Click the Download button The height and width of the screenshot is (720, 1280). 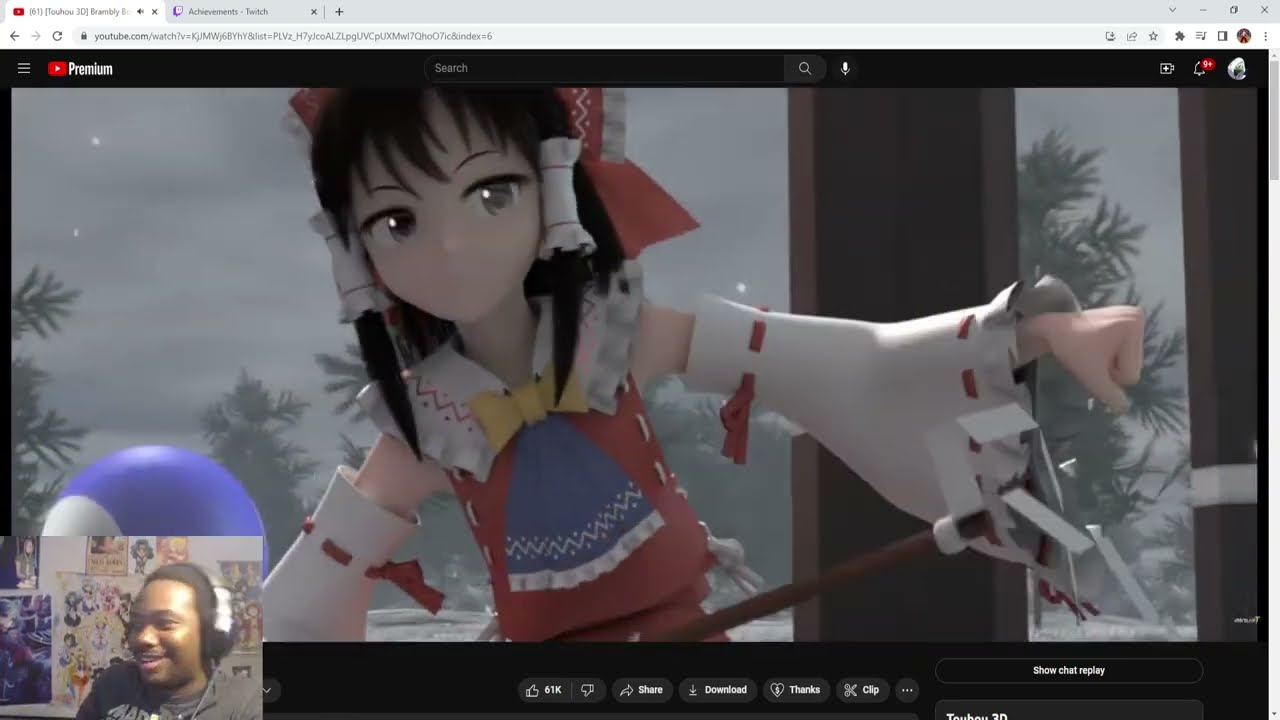[717, 690]
